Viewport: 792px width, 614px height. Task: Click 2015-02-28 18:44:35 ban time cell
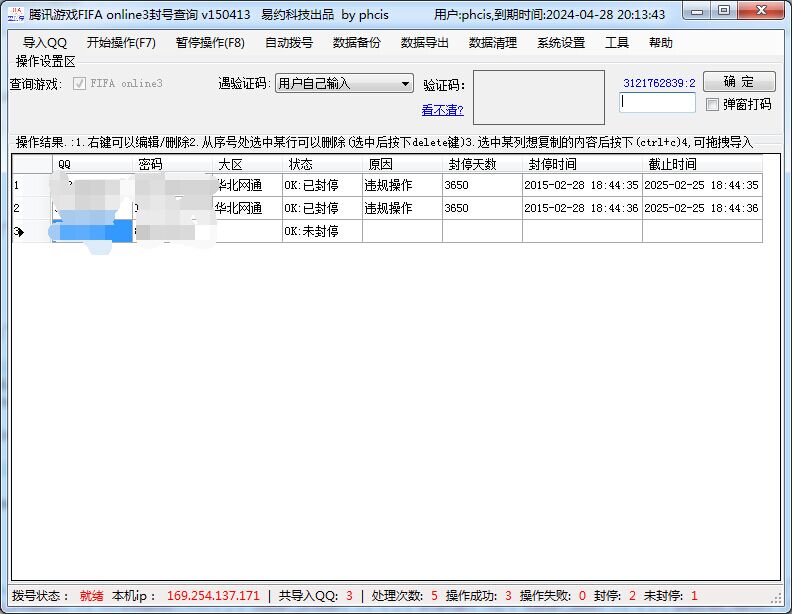click(582, 185)
